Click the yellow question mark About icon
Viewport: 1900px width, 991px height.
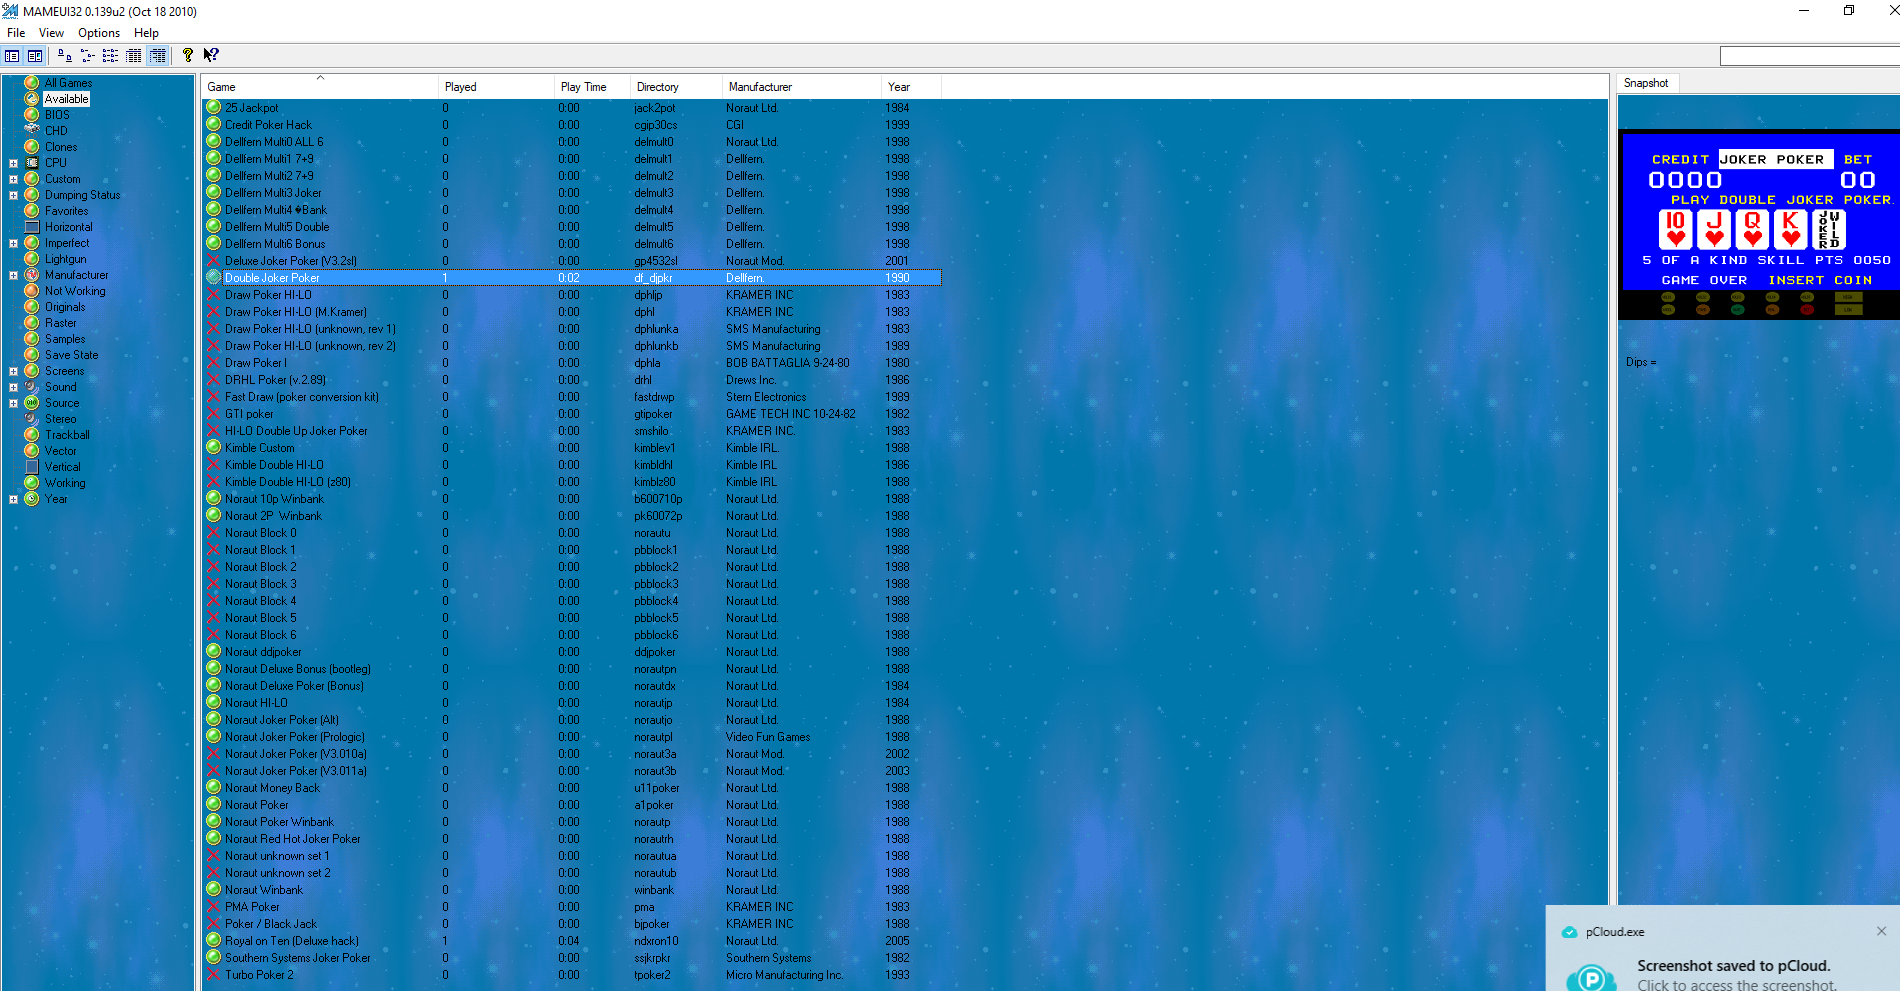[187, 55]
